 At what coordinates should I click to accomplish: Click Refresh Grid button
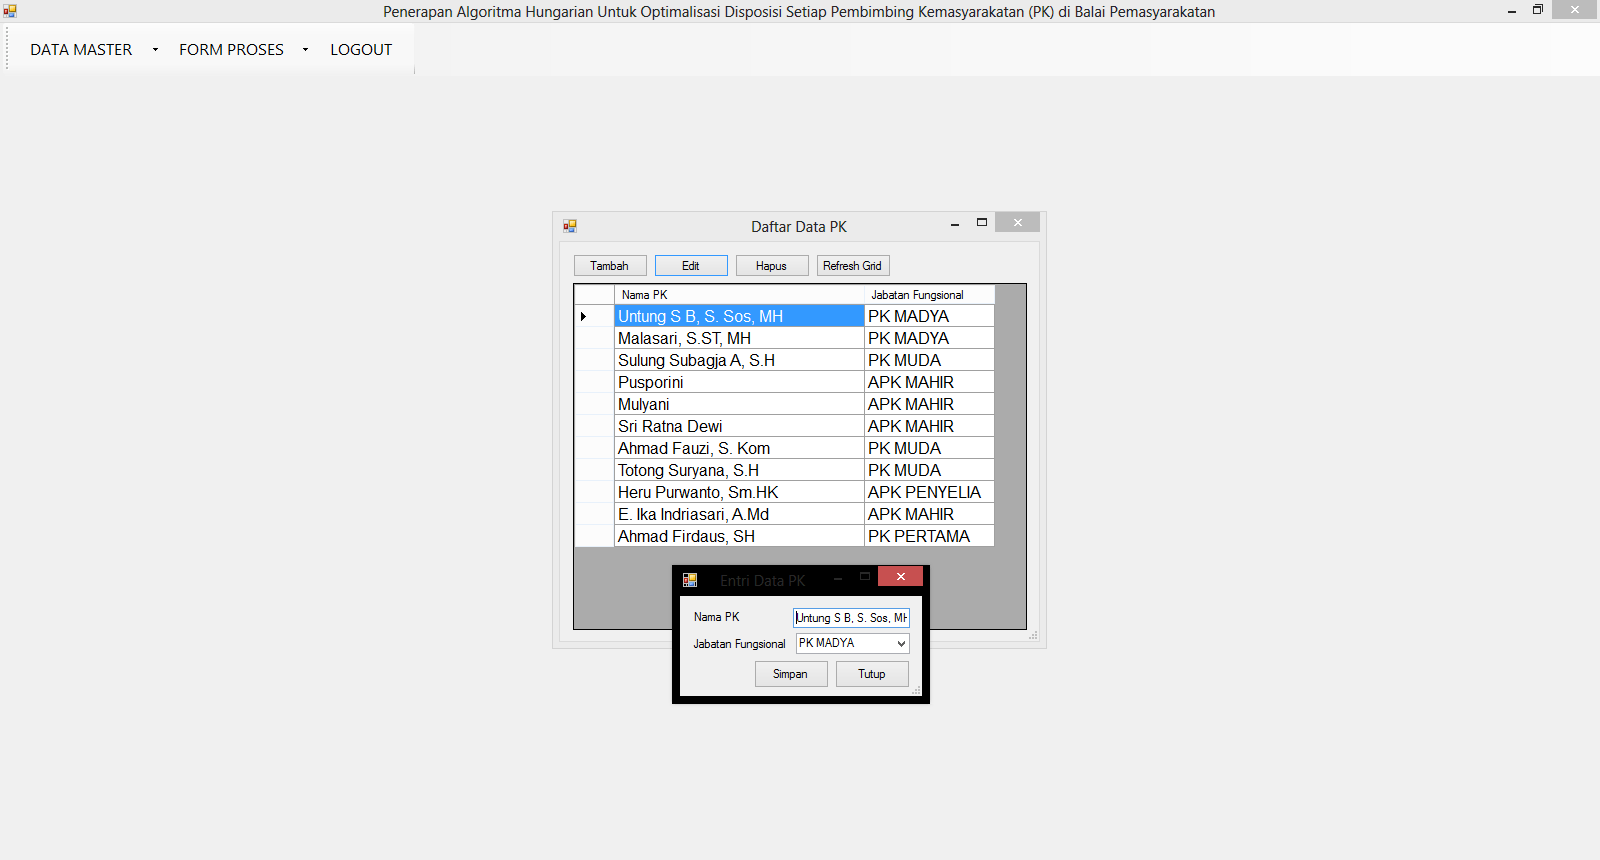[852, 266]
